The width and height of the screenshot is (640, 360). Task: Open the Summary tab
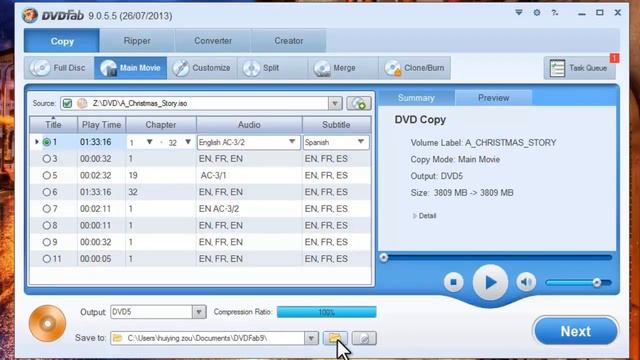[x=416, y=98]
